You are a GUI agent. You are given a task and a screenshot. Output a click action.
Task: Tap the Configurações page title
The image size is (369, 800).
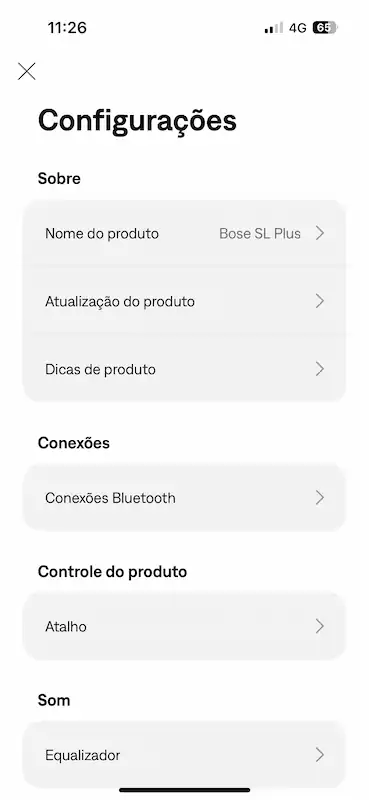click(137, 121)
